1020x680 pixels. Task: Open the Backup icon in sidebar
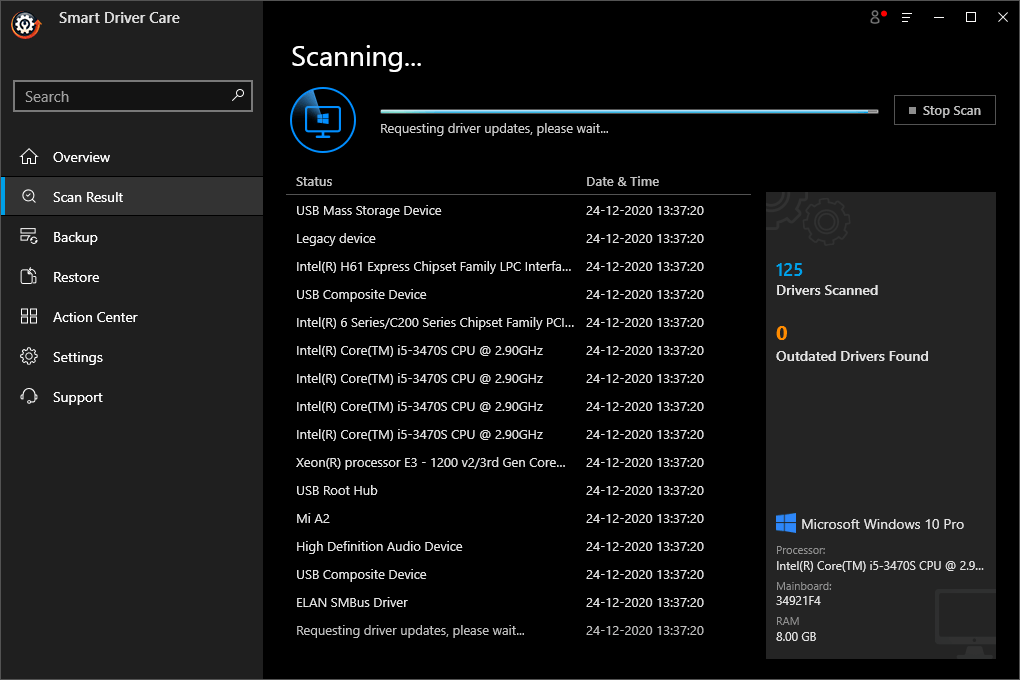pyautogui.click(x=28, y=236)
